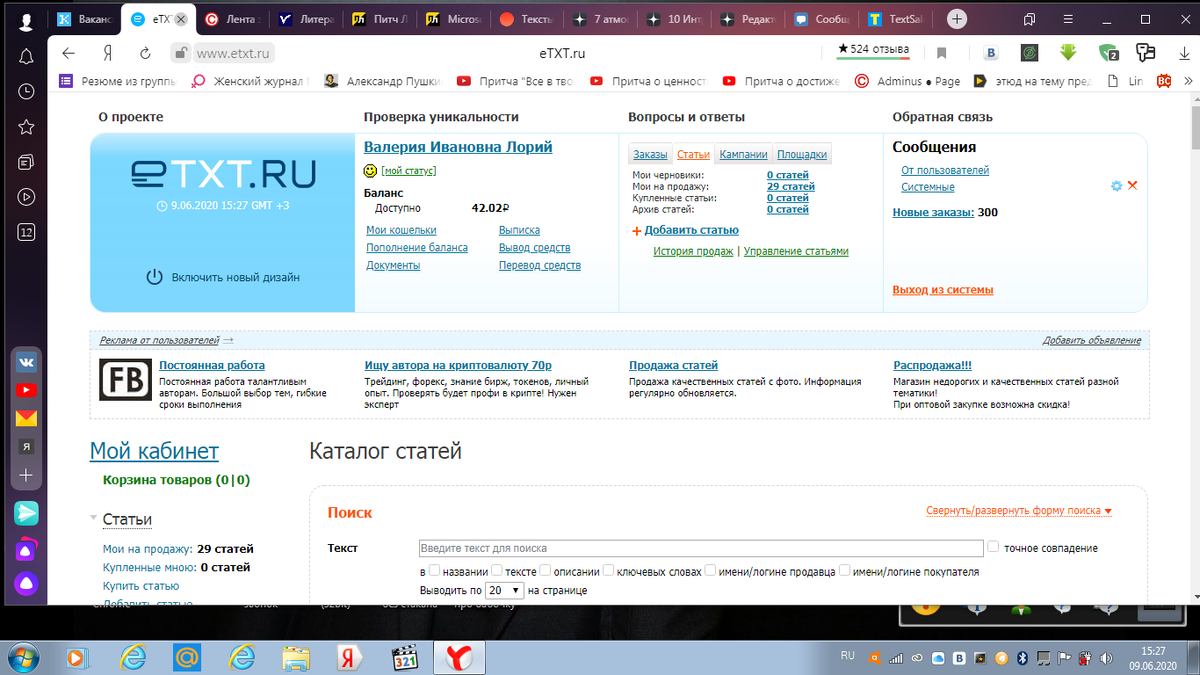1200x675 pixels.
Task: Open the 524 отзыва reviews badge
Action: [x=872, y=49]
